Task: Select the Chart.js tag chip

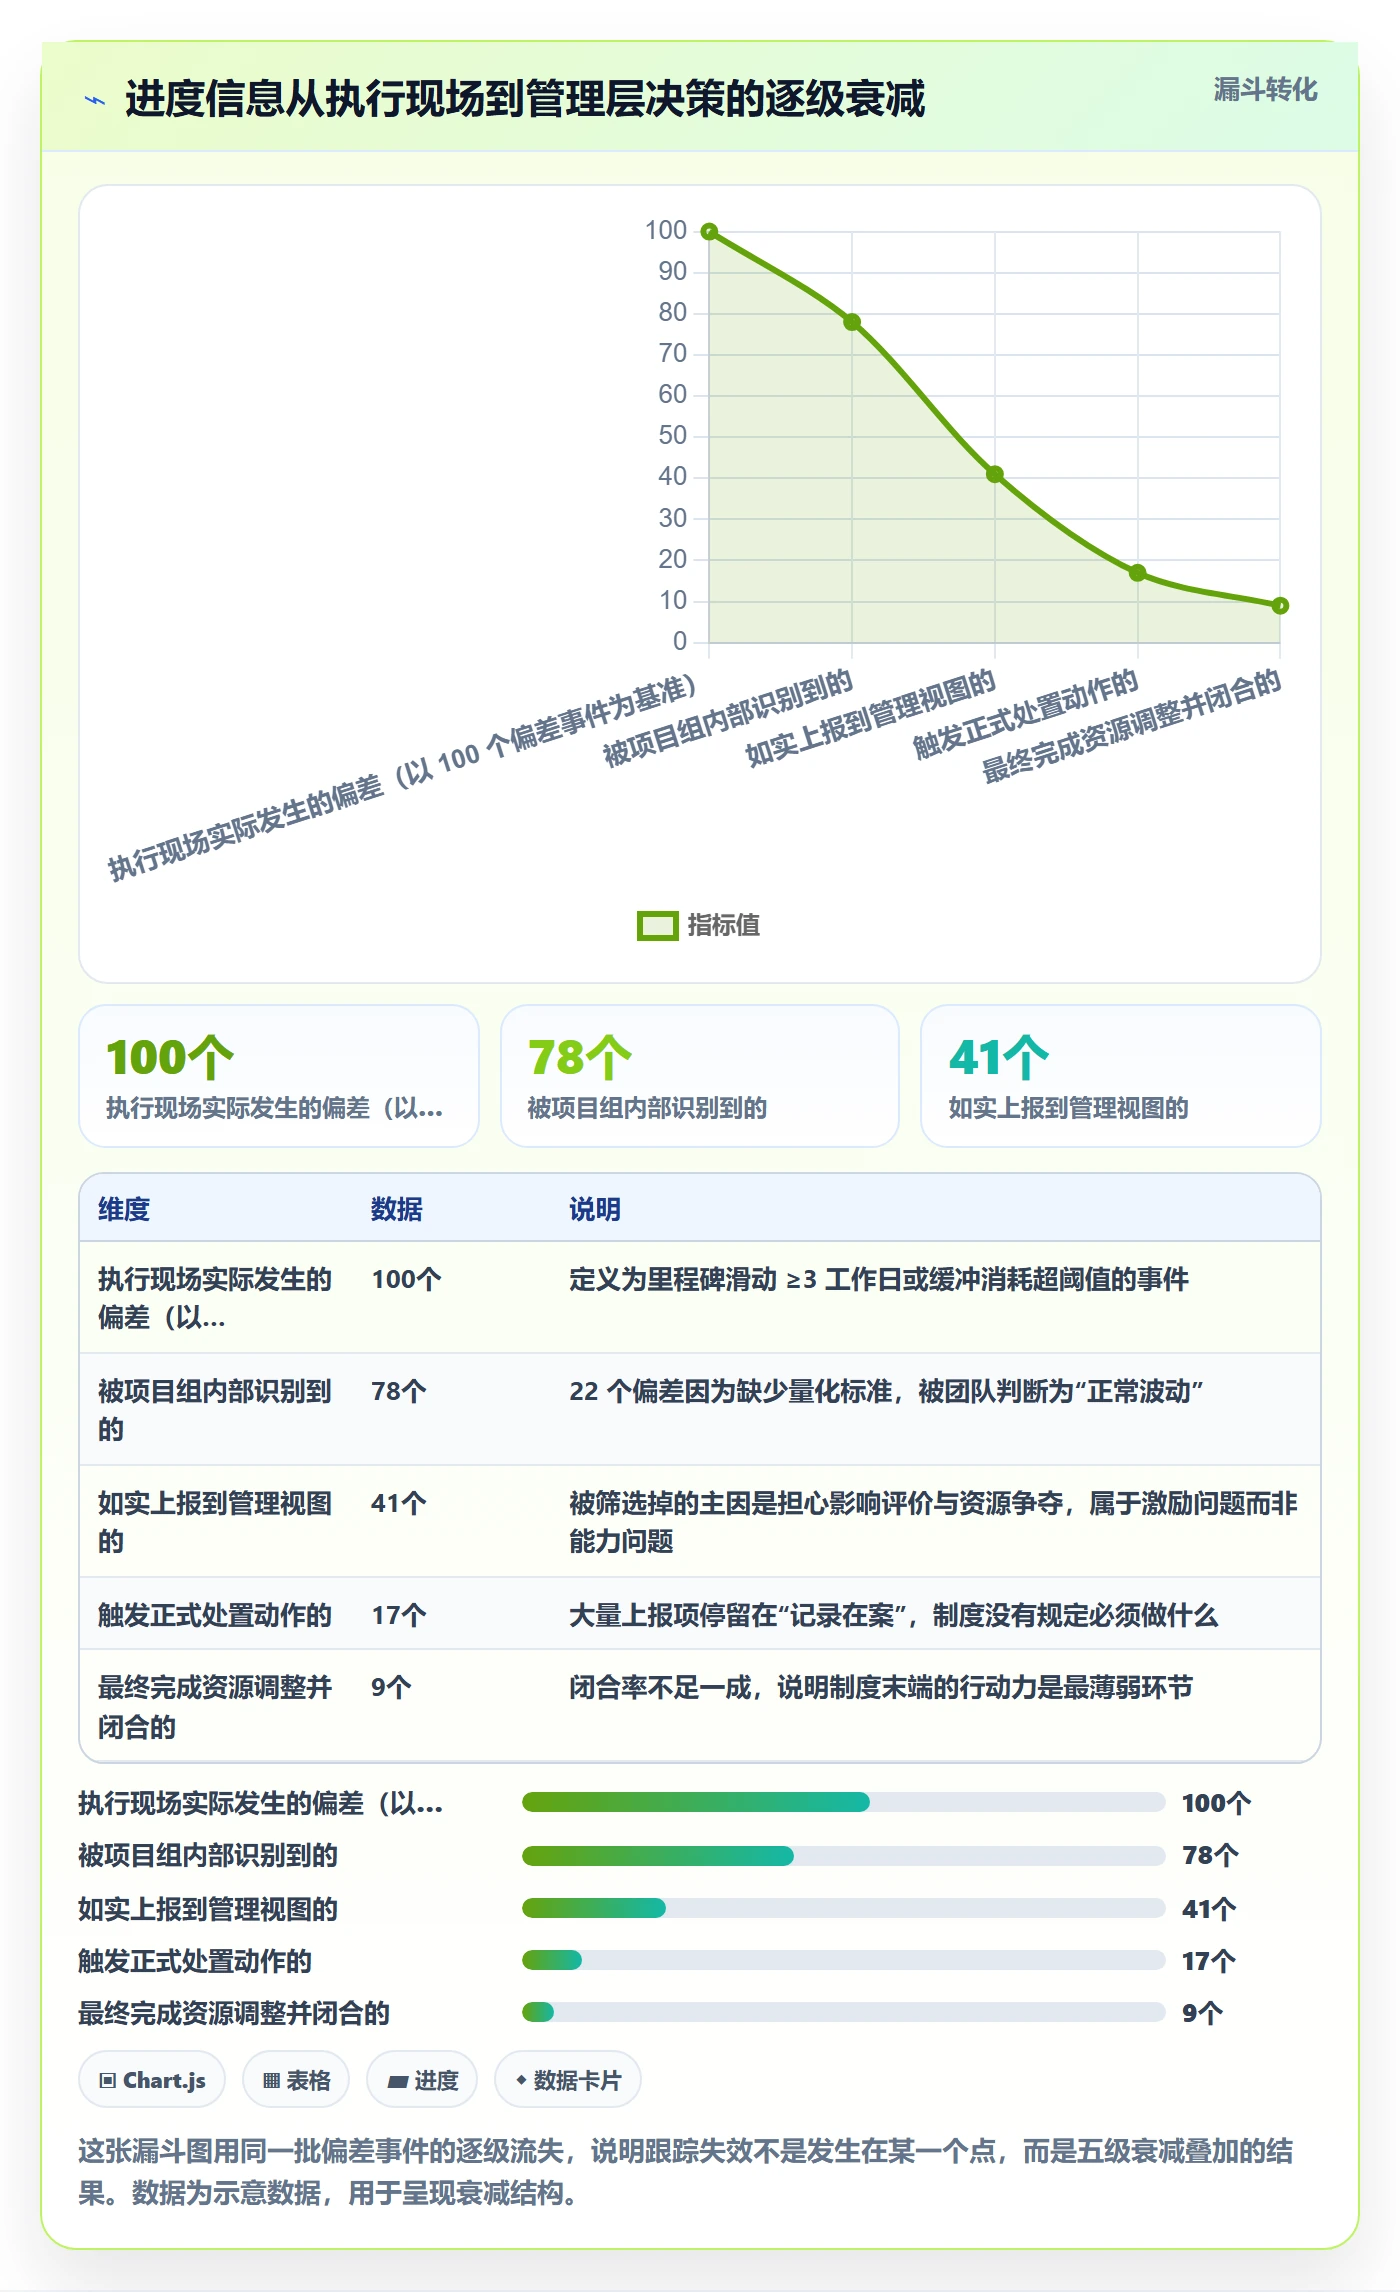Action: click(152, 2080)
